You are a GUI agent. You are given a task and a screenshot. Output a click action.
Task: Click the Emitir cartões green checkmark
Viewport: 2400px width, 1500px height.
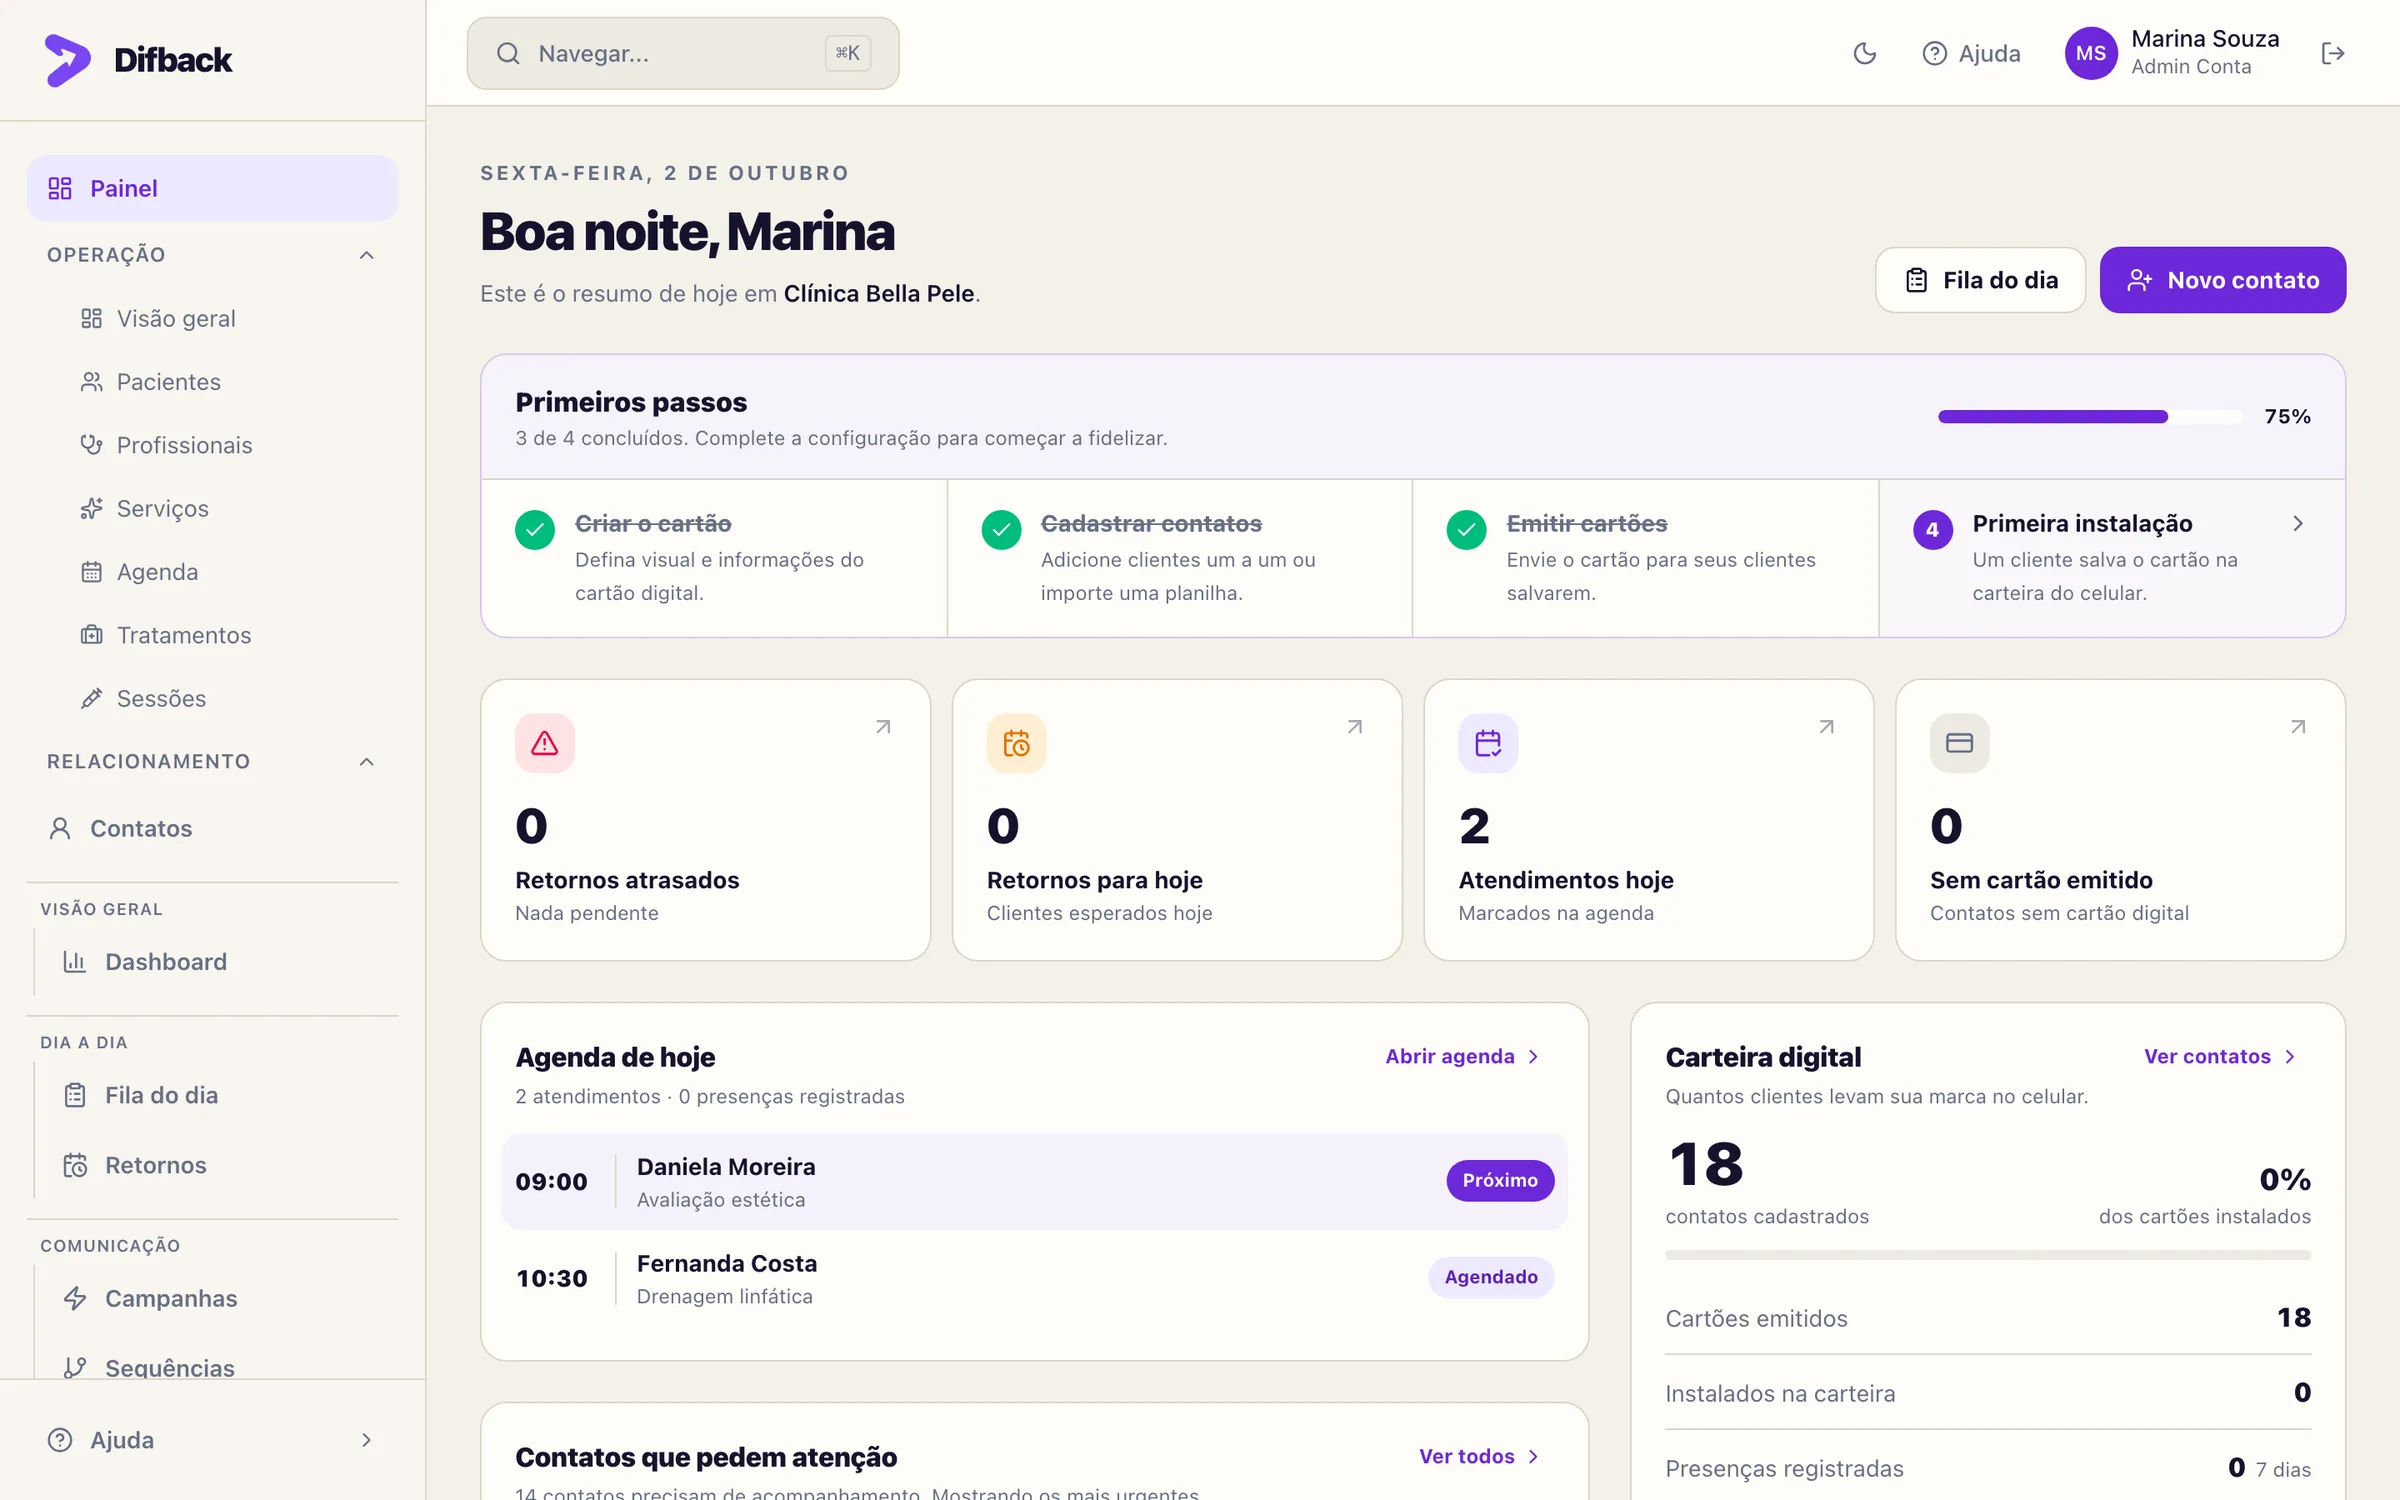pos(1467,530)
